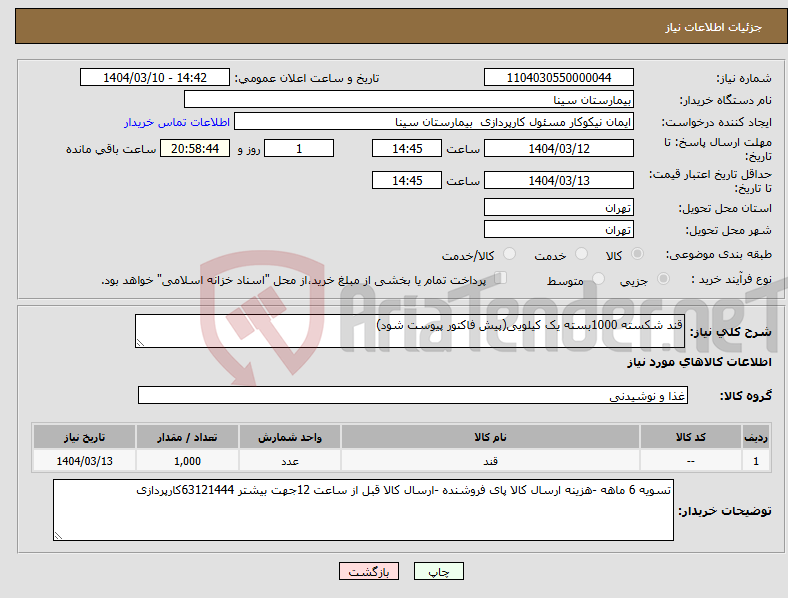Screen dimensions: 788x598
Task: Click the response deadline date 1404/03/12
Action: [x=558, y=148]
